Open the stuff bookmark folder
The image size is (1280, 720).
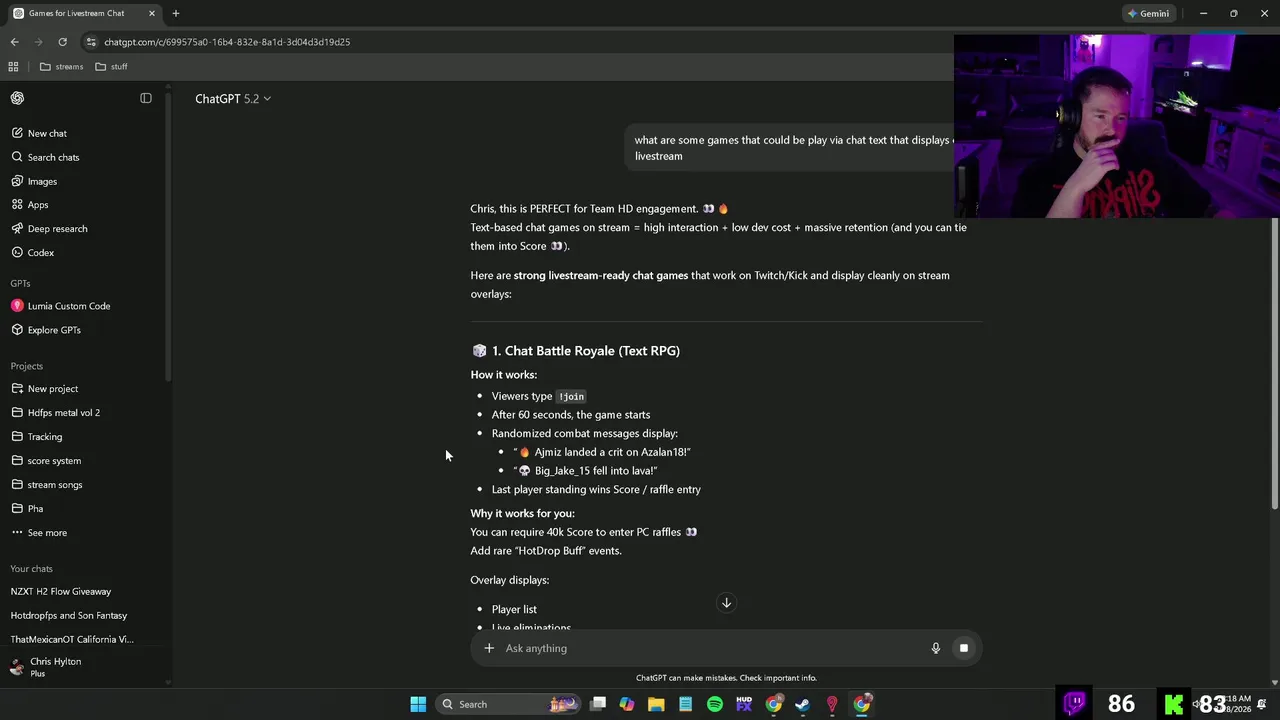[x=112, y=67]
